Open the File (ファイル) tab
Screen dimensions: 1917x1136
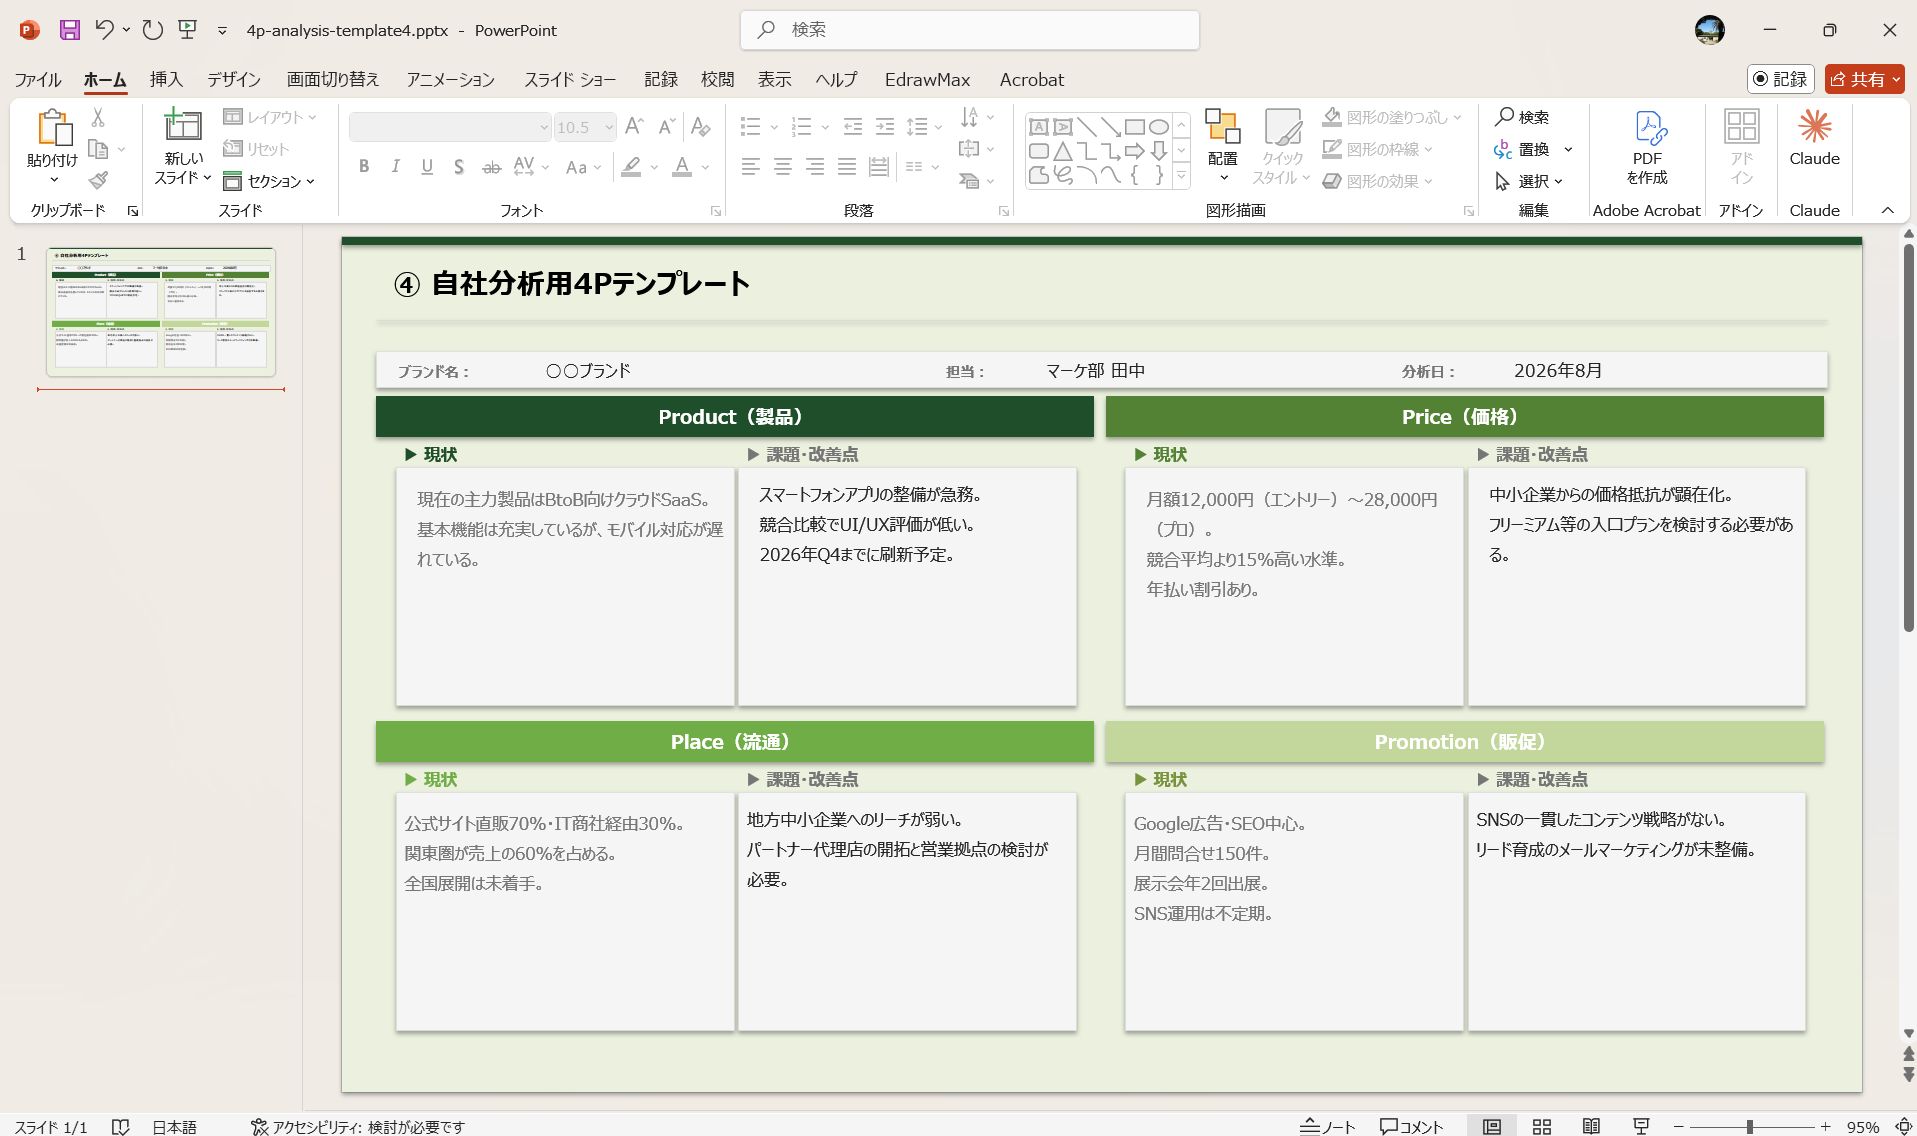tap(38, 79)
